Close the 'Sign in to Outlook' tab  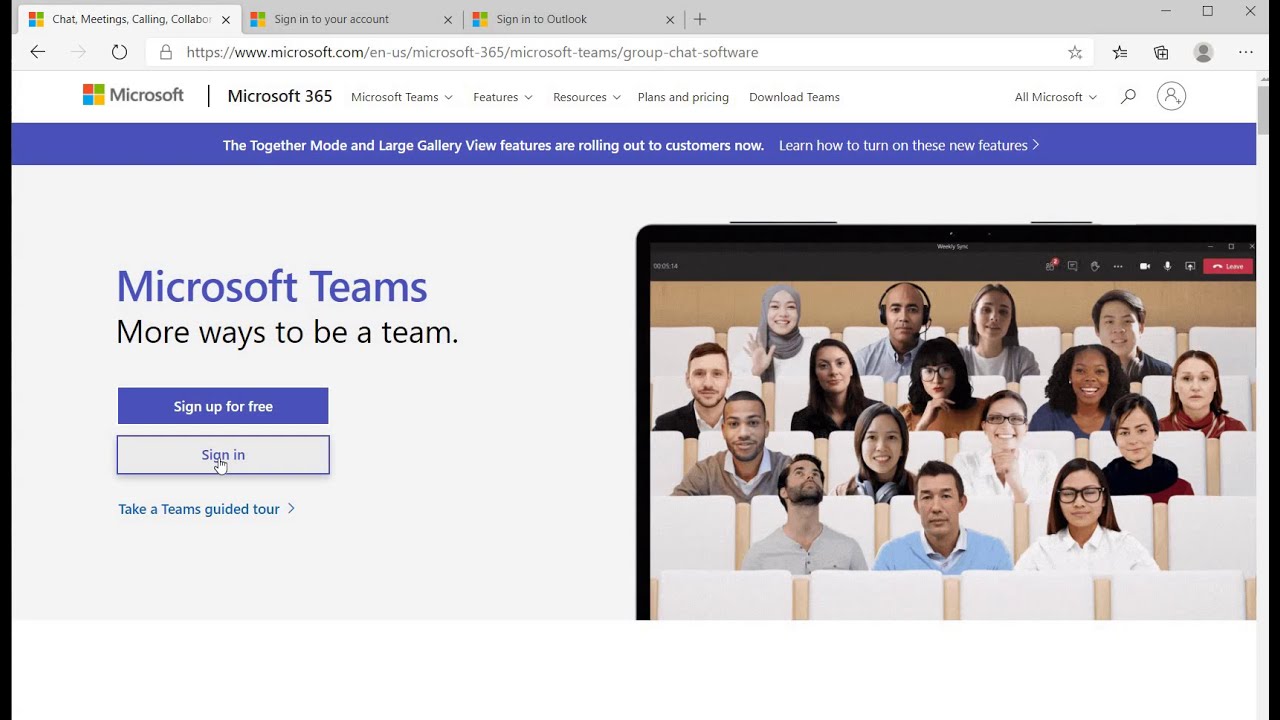pyautogui.click(x=670, y=19)
